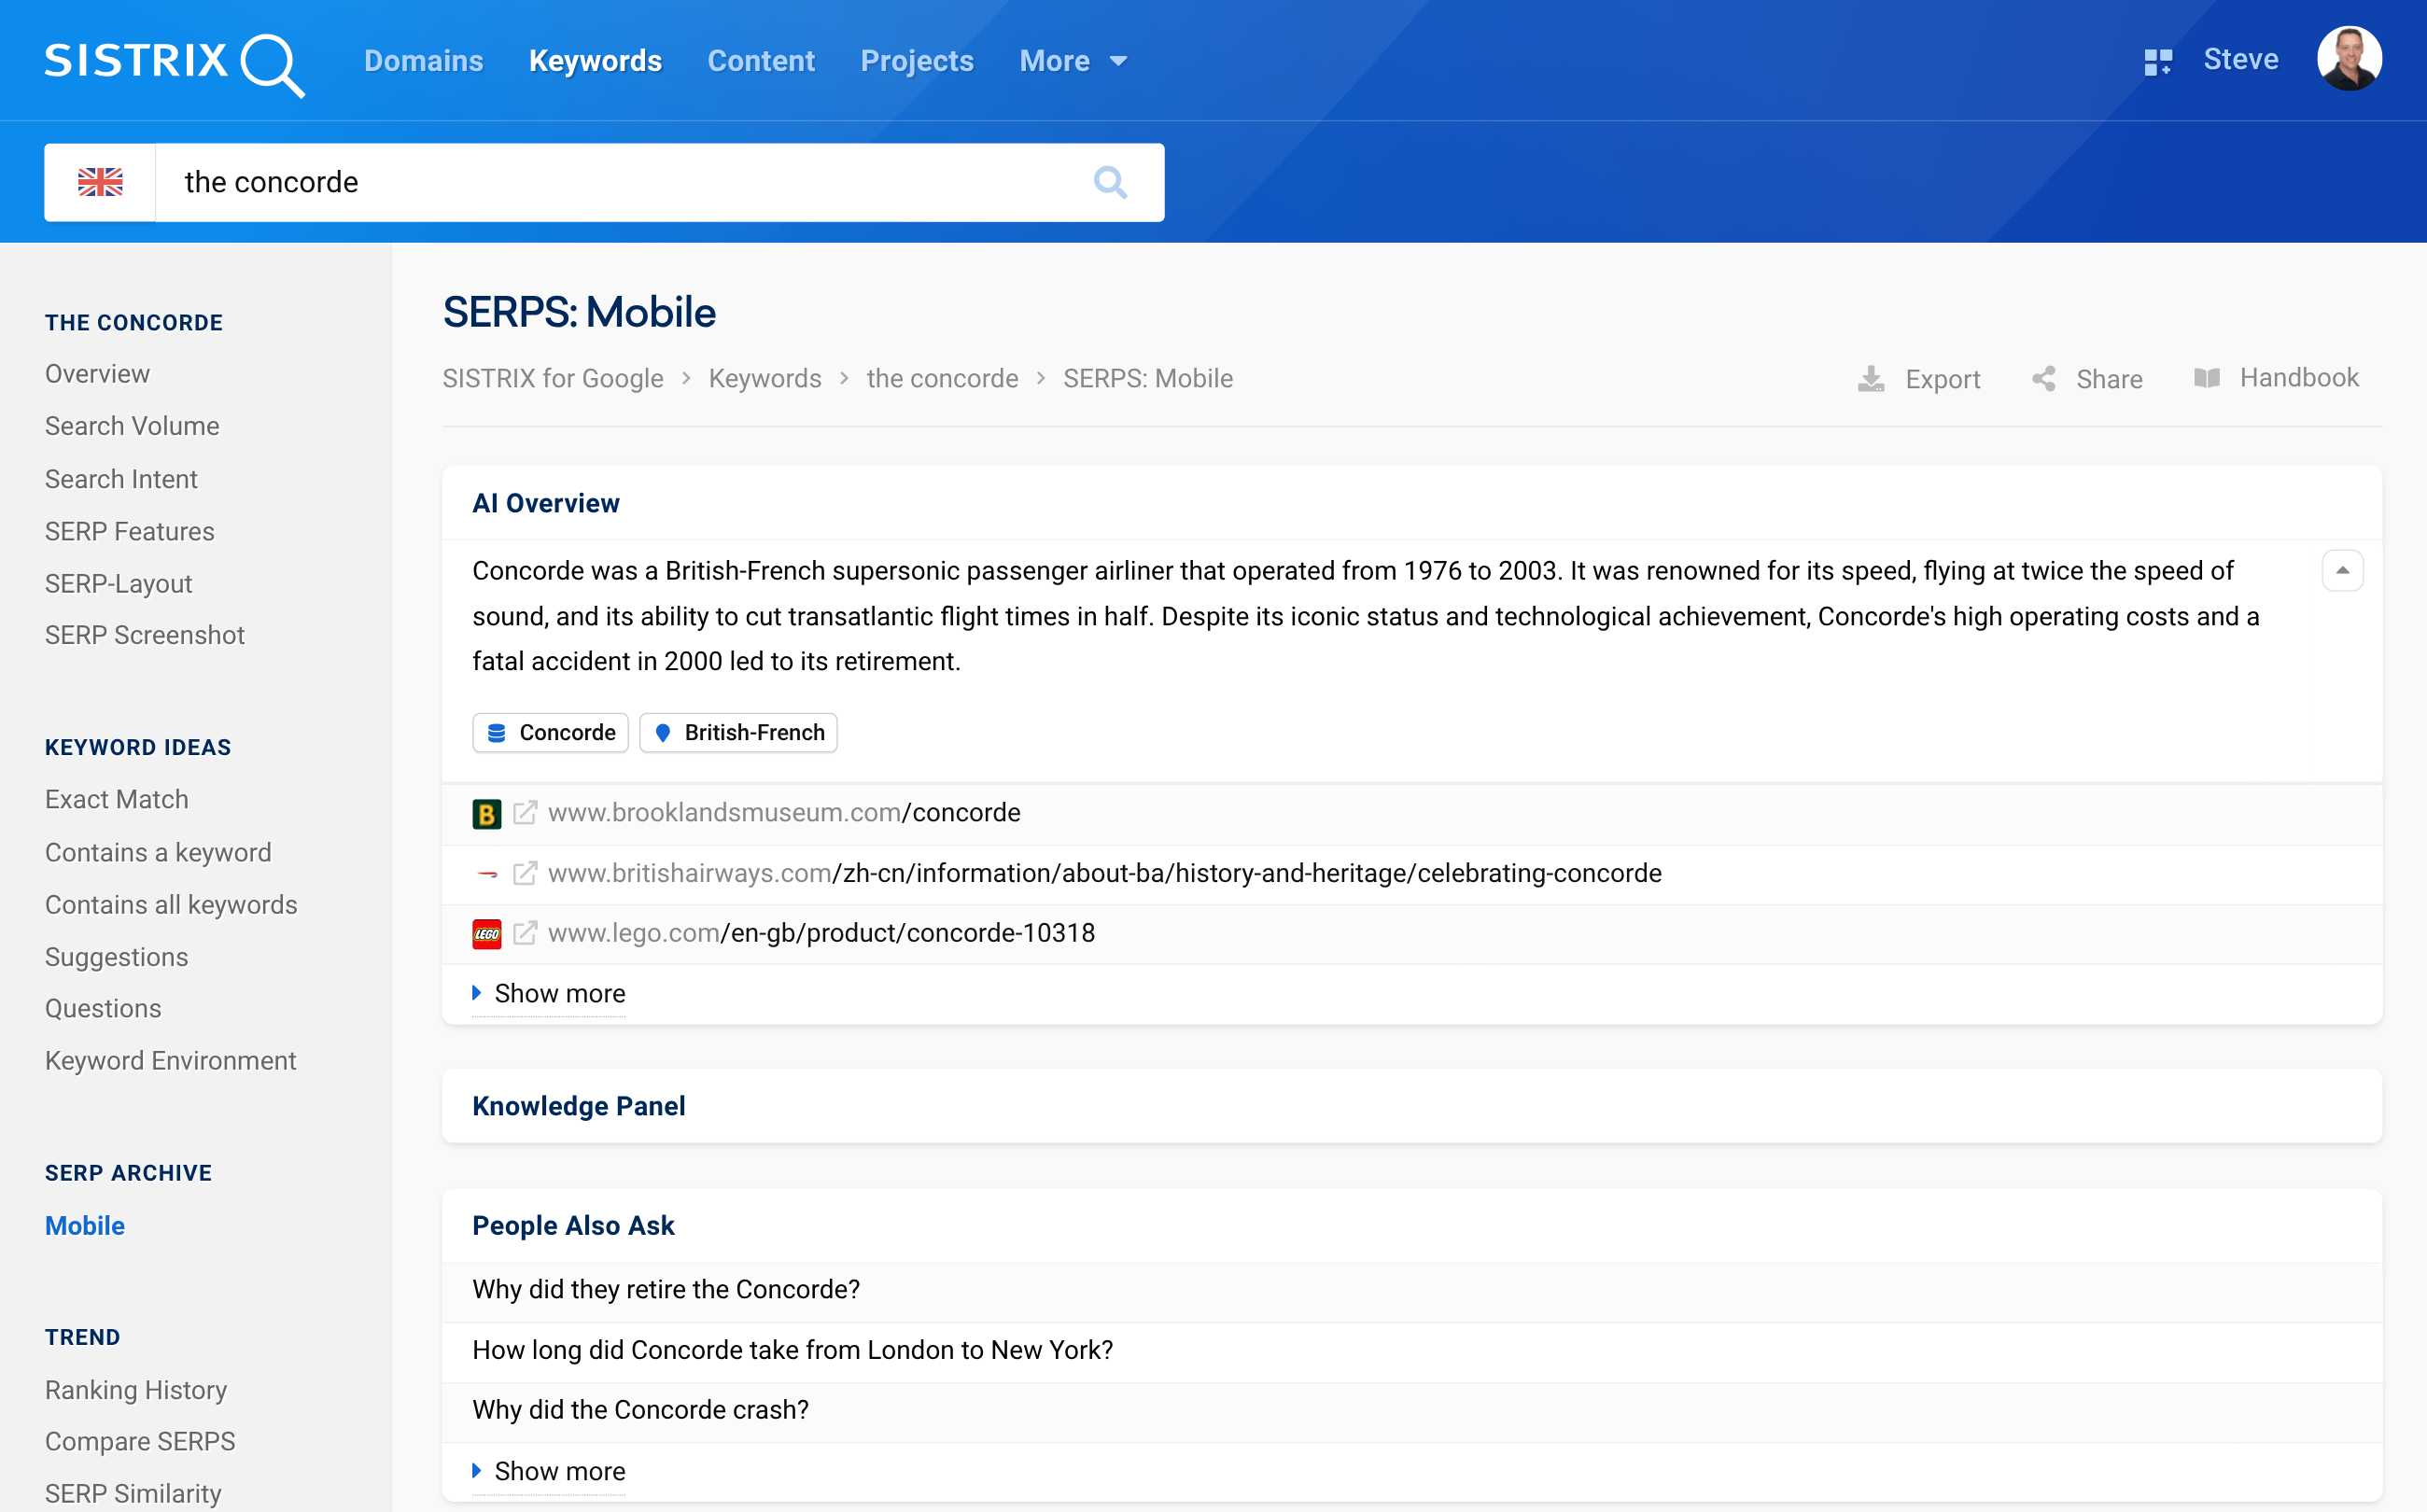Click the Handbook book icon
The height and width of the screenshot is (1512, 2427).
[x=2207, y=378]
